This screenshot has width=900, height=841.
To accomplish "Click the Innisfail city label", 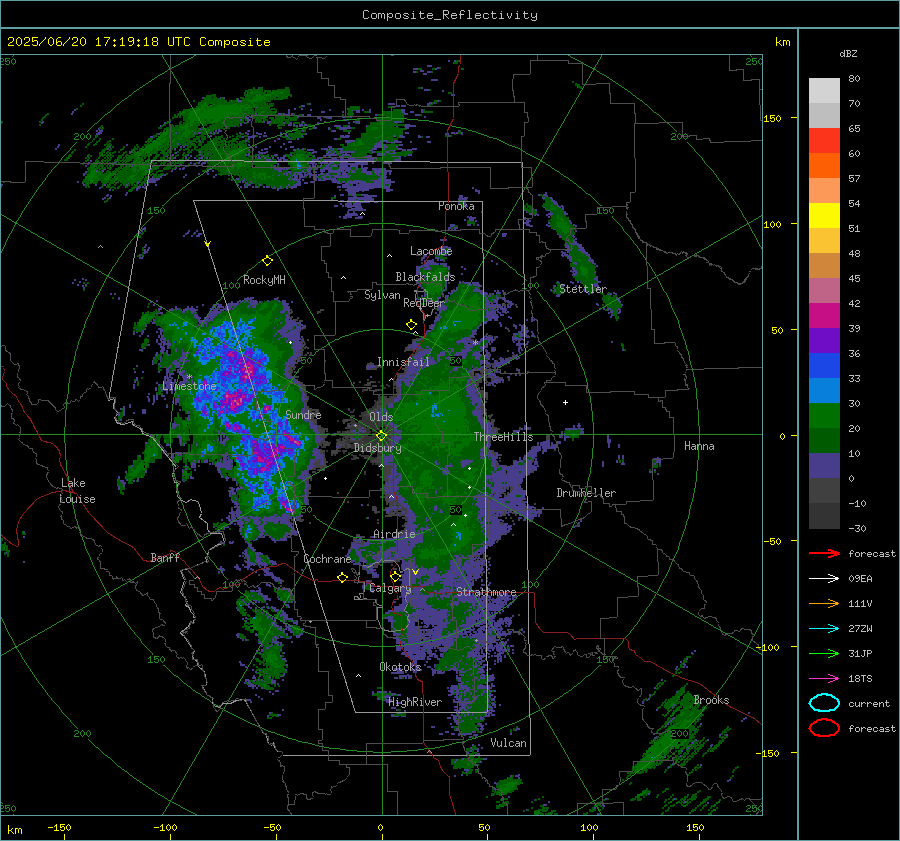I will [403, 362].
